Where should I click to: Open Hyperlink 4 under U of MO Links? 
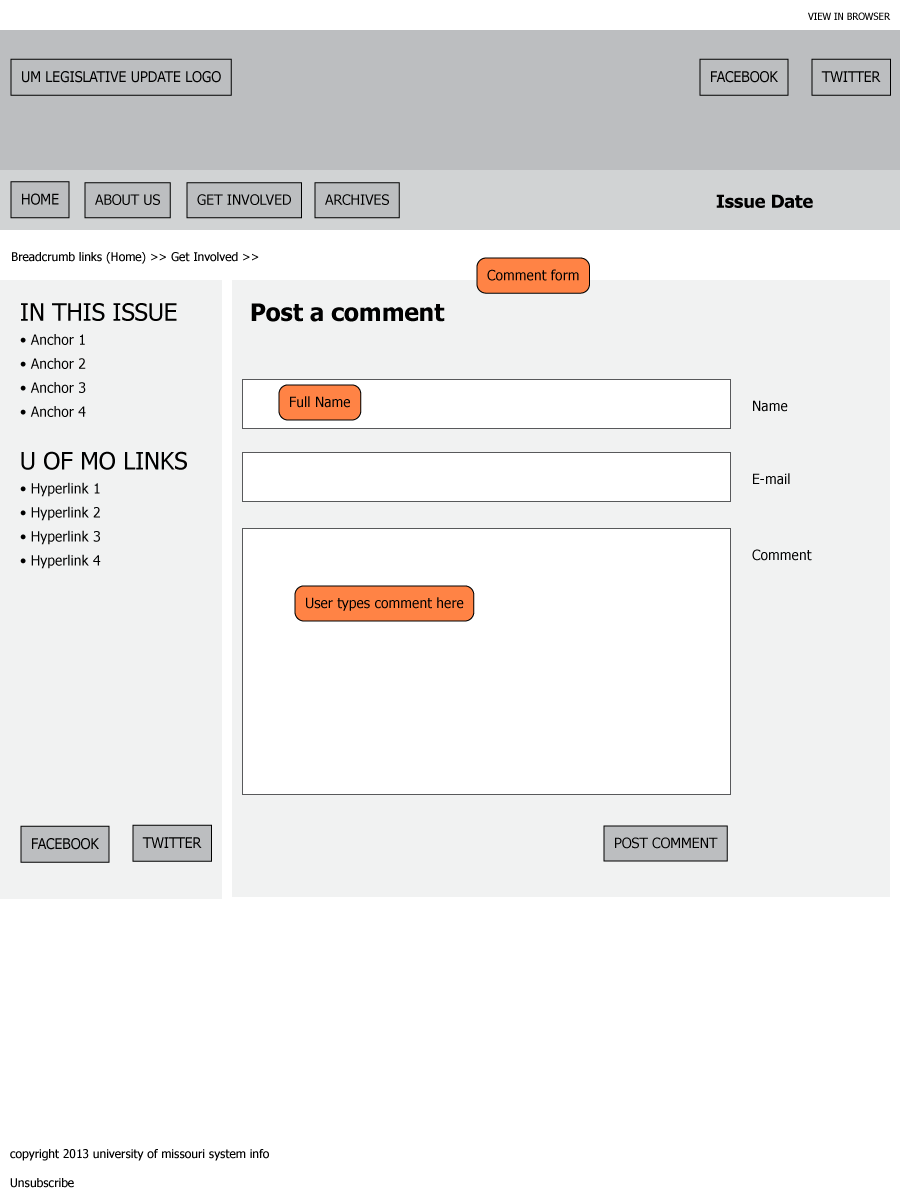coord(65,561)
